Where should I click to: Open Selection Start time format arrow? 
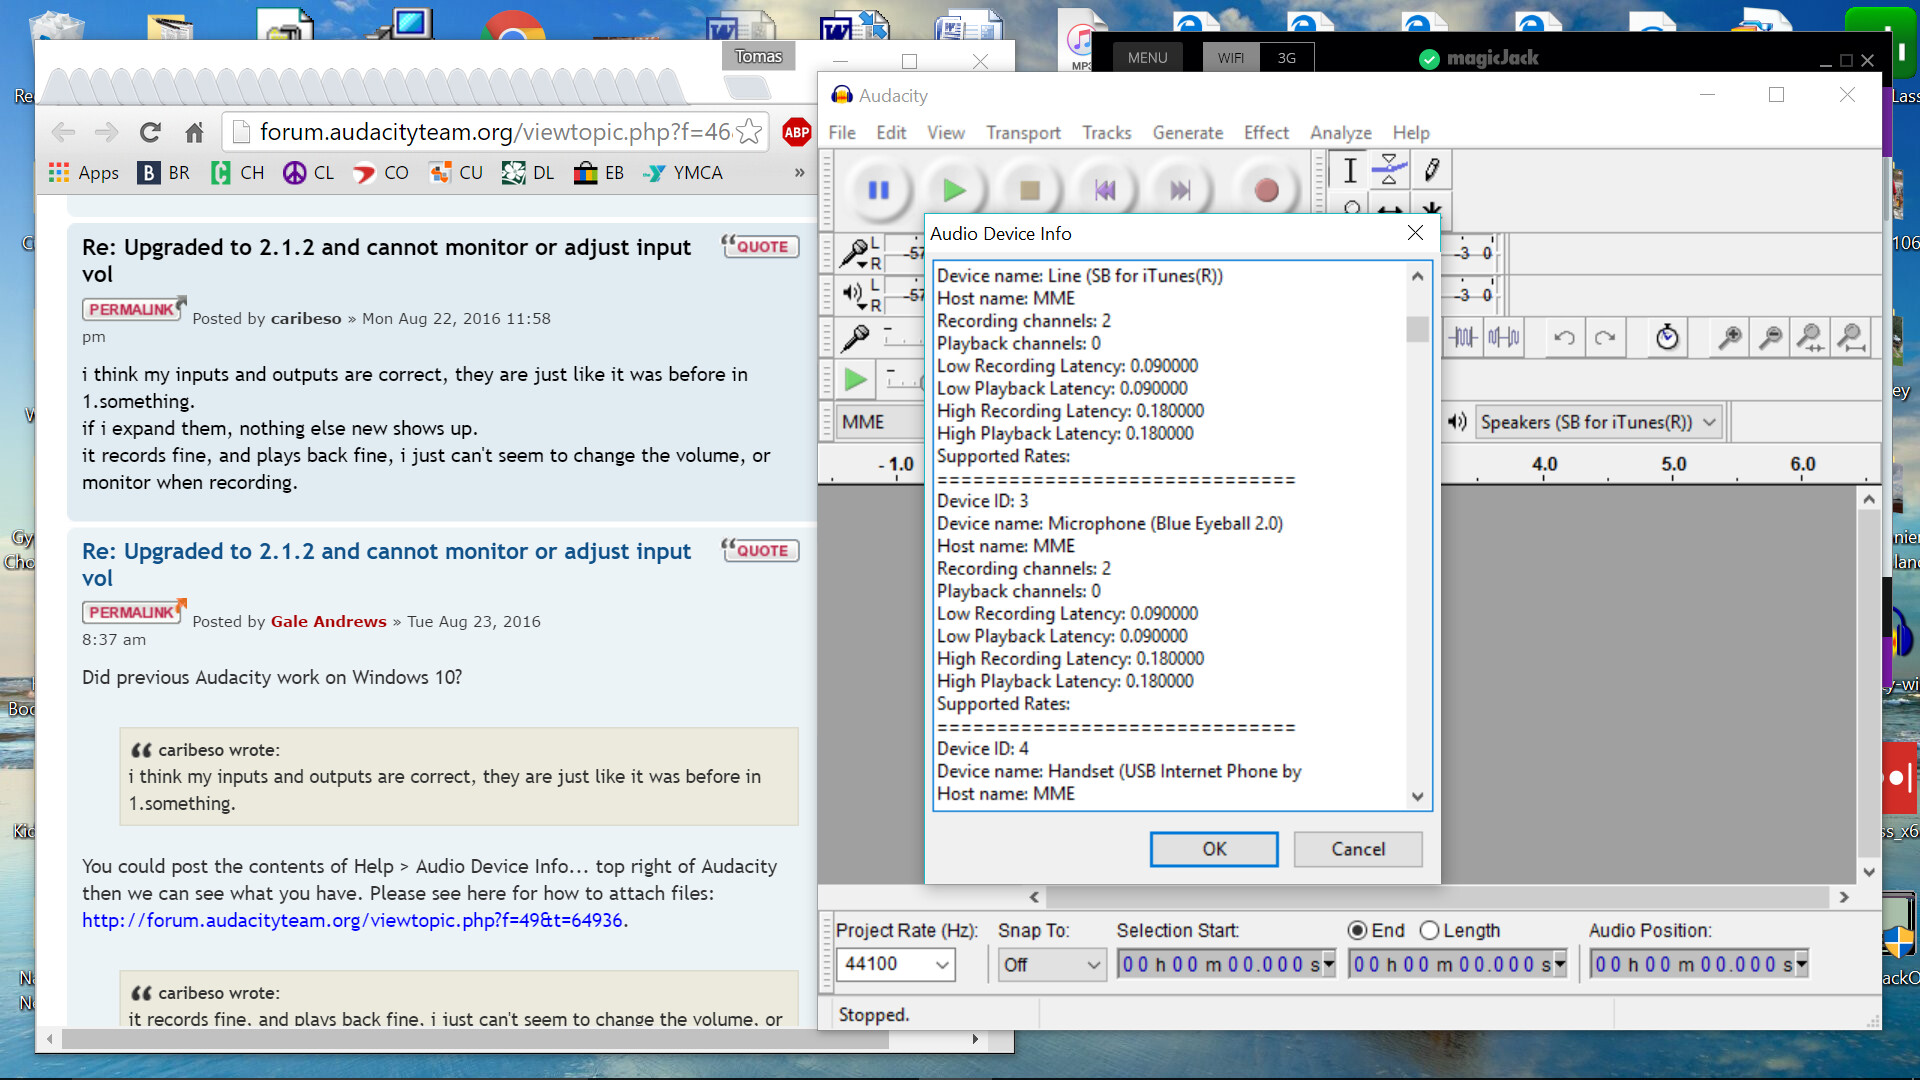[1329, 965]
